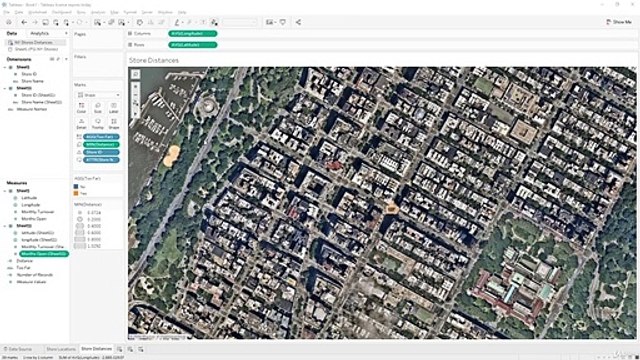This screenshot has width=640, height=360.
Task: Click the Store Distances view title
Action: click(154, 60)
